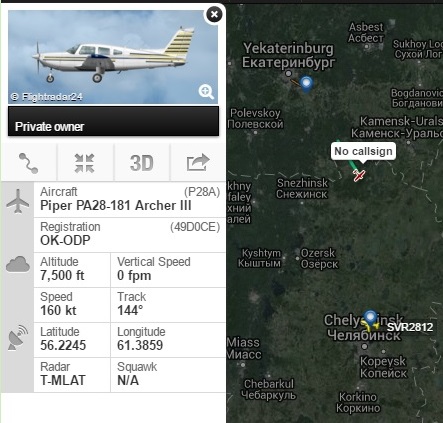Select the yellow SVR2812 aircraft
Viewport: 443px width, 423px height.
point(370,325)
